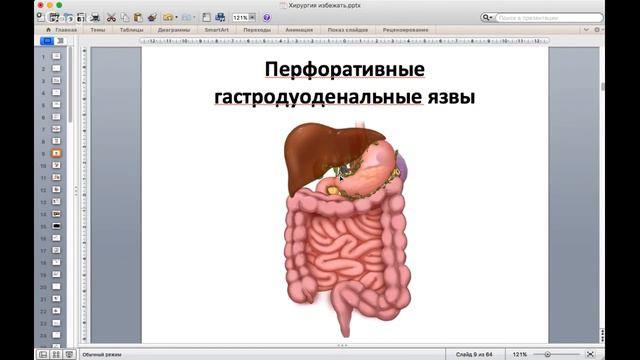Open the Анимация ribbon tab

click(299, 30)
